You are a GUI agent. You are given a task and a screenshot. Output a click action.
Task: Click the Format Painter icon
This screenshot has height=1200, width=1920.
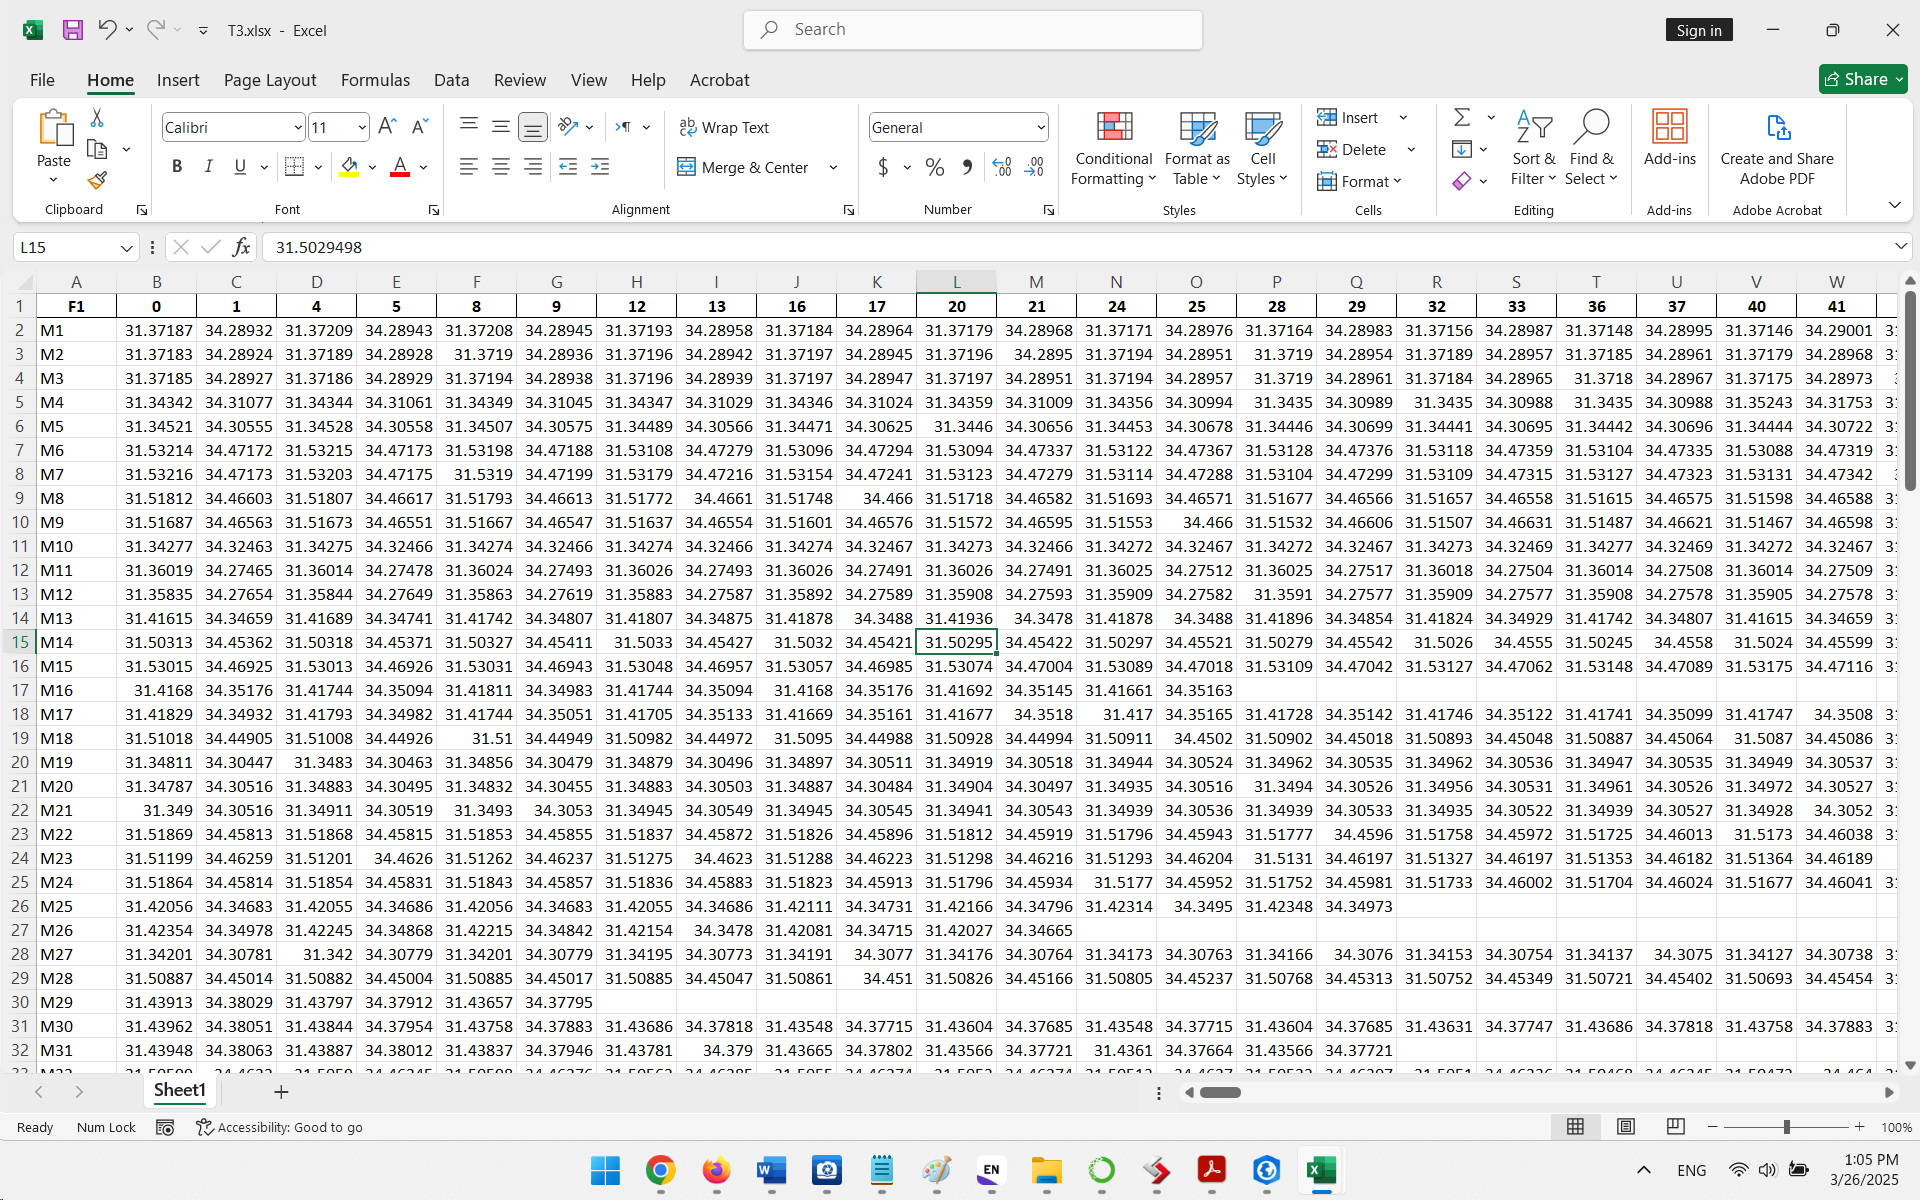(96, 181)
